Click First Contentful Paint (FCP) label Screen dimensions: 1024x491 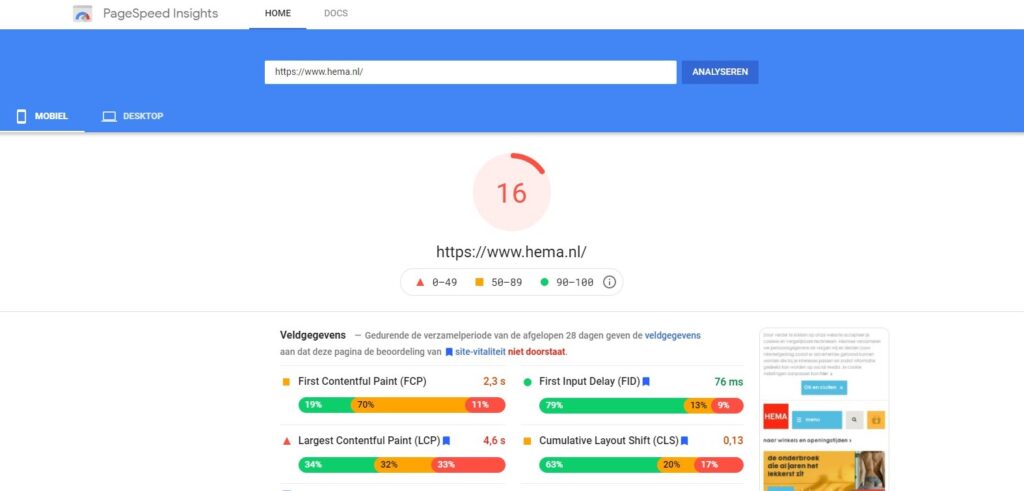tap(362, 382)
